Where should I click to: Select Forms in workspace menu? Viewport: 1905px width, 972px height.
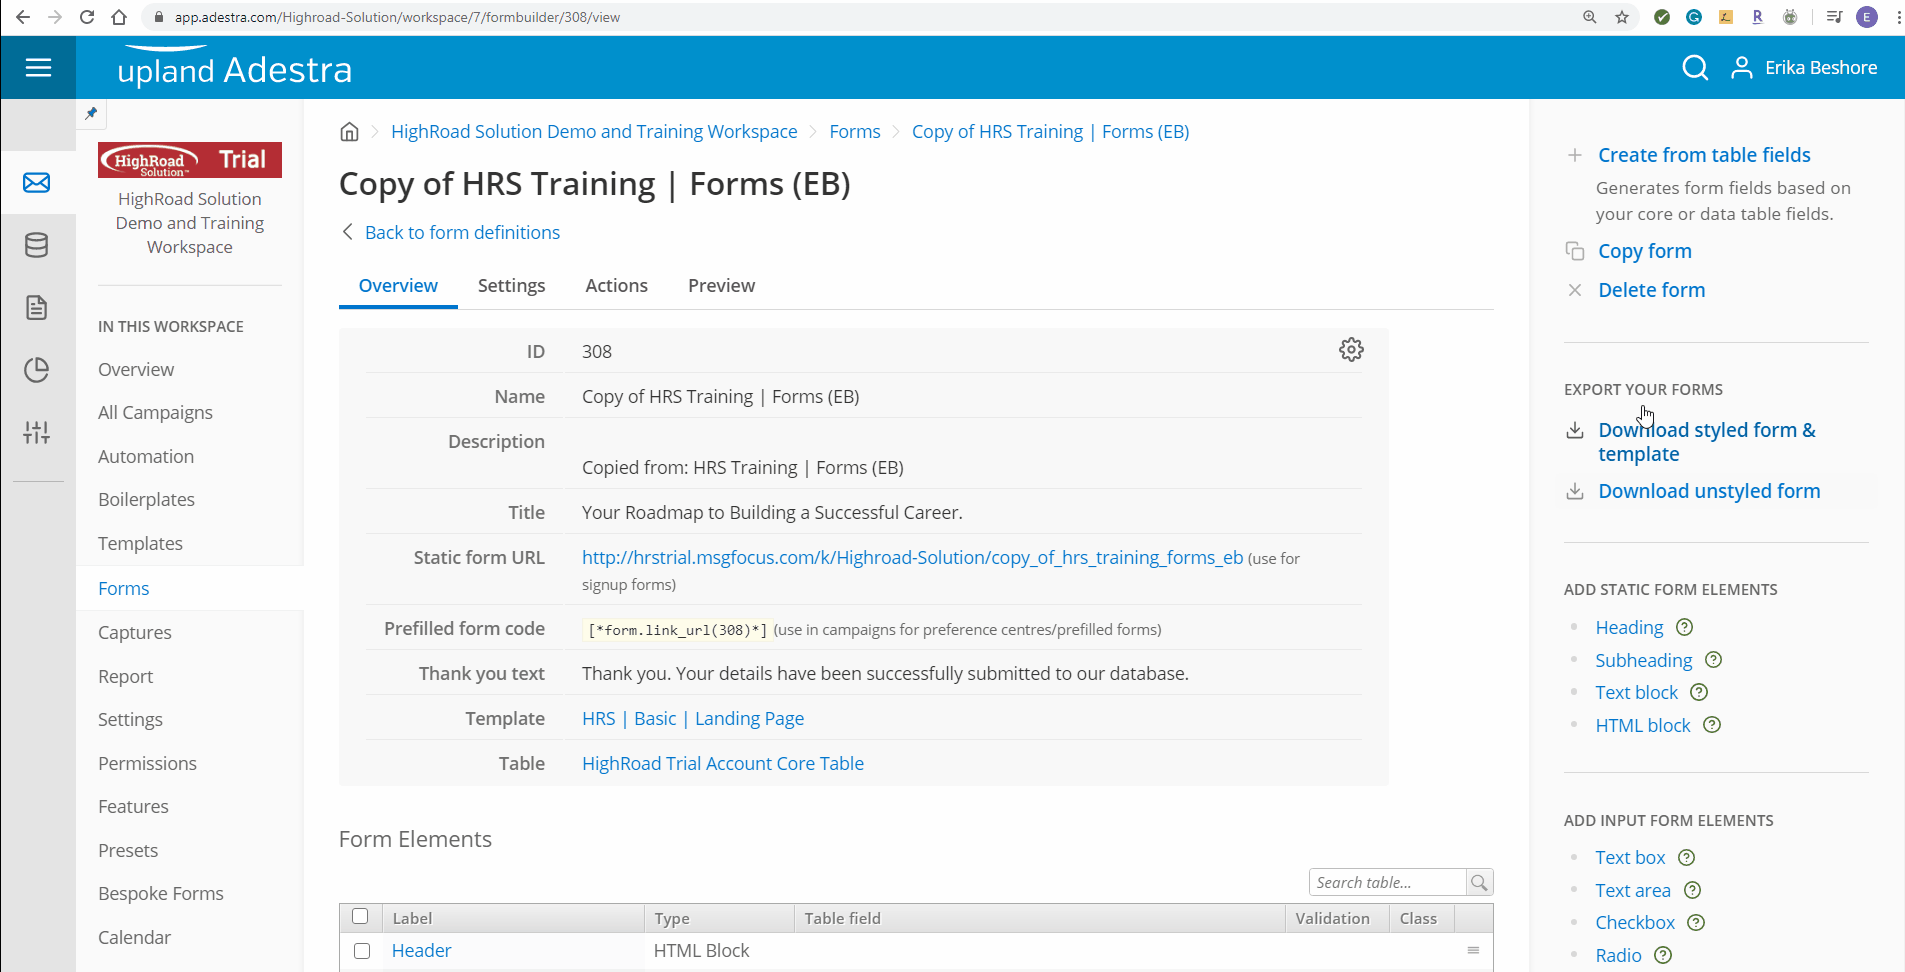(124, 589)
